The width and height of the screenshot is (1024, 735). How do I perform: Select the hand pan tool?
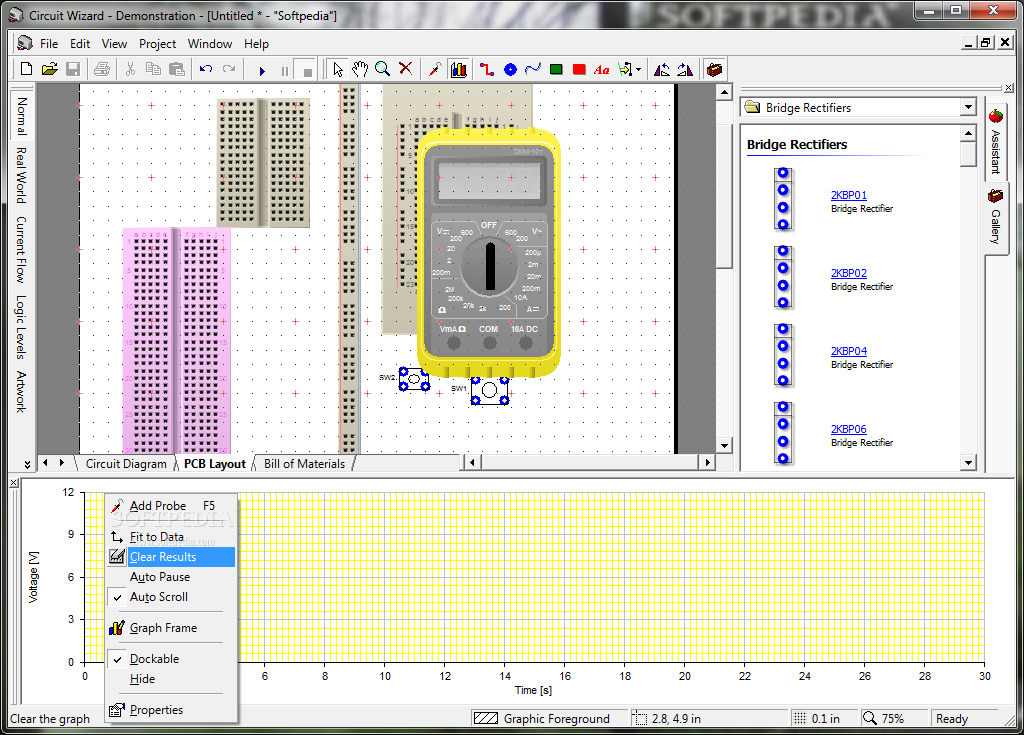point(360,69)
